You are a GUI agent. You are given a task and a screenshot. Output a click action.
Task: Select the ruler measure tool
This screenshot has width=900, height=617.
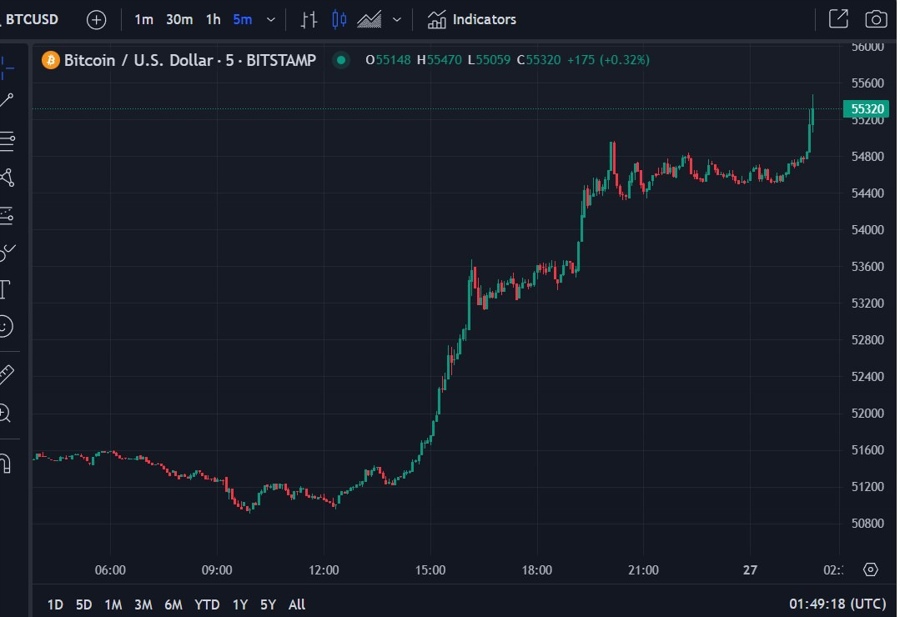coord(6,374)
